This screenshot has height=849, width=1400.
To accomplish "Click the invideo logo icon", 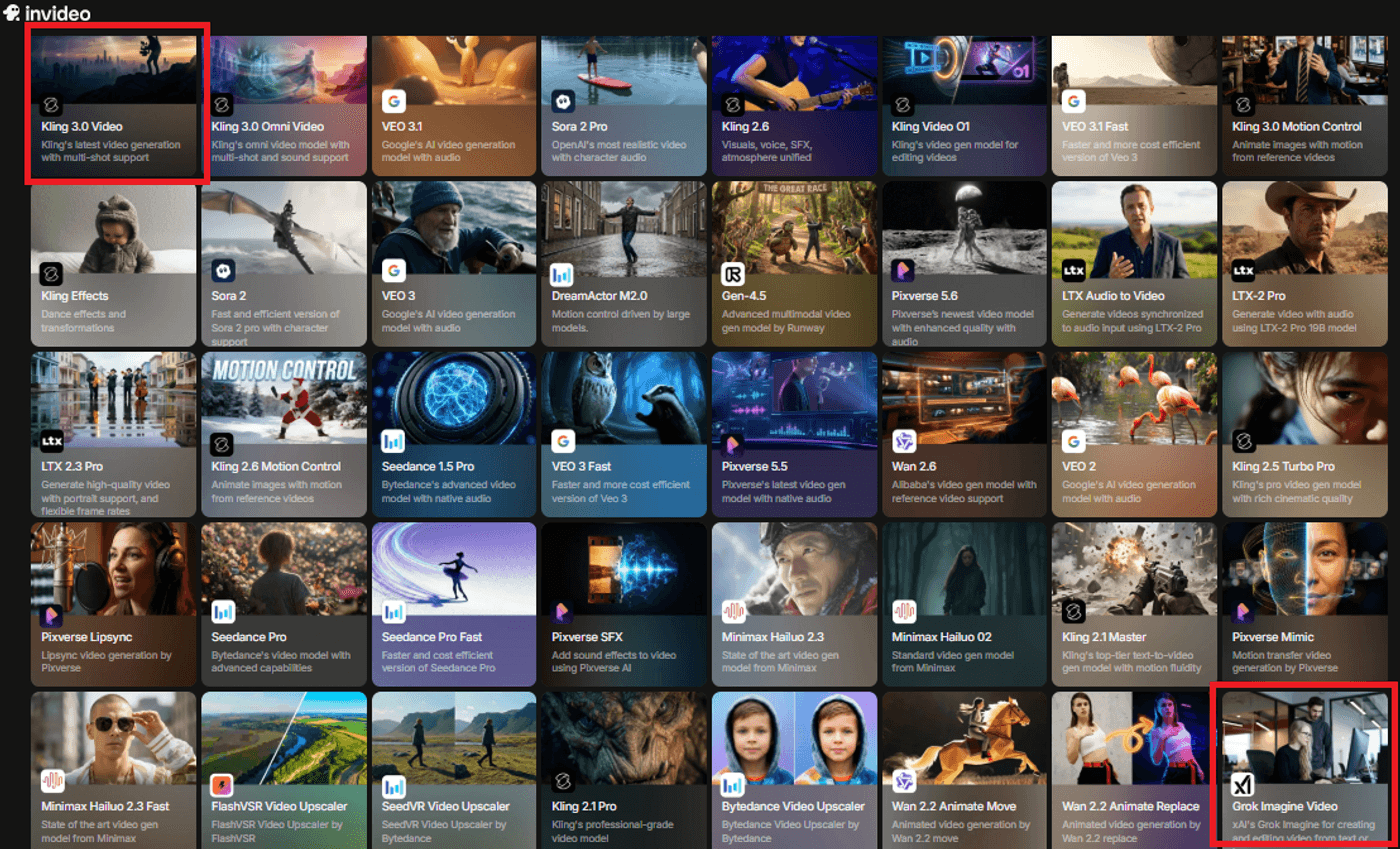I will tap(13, 14).
